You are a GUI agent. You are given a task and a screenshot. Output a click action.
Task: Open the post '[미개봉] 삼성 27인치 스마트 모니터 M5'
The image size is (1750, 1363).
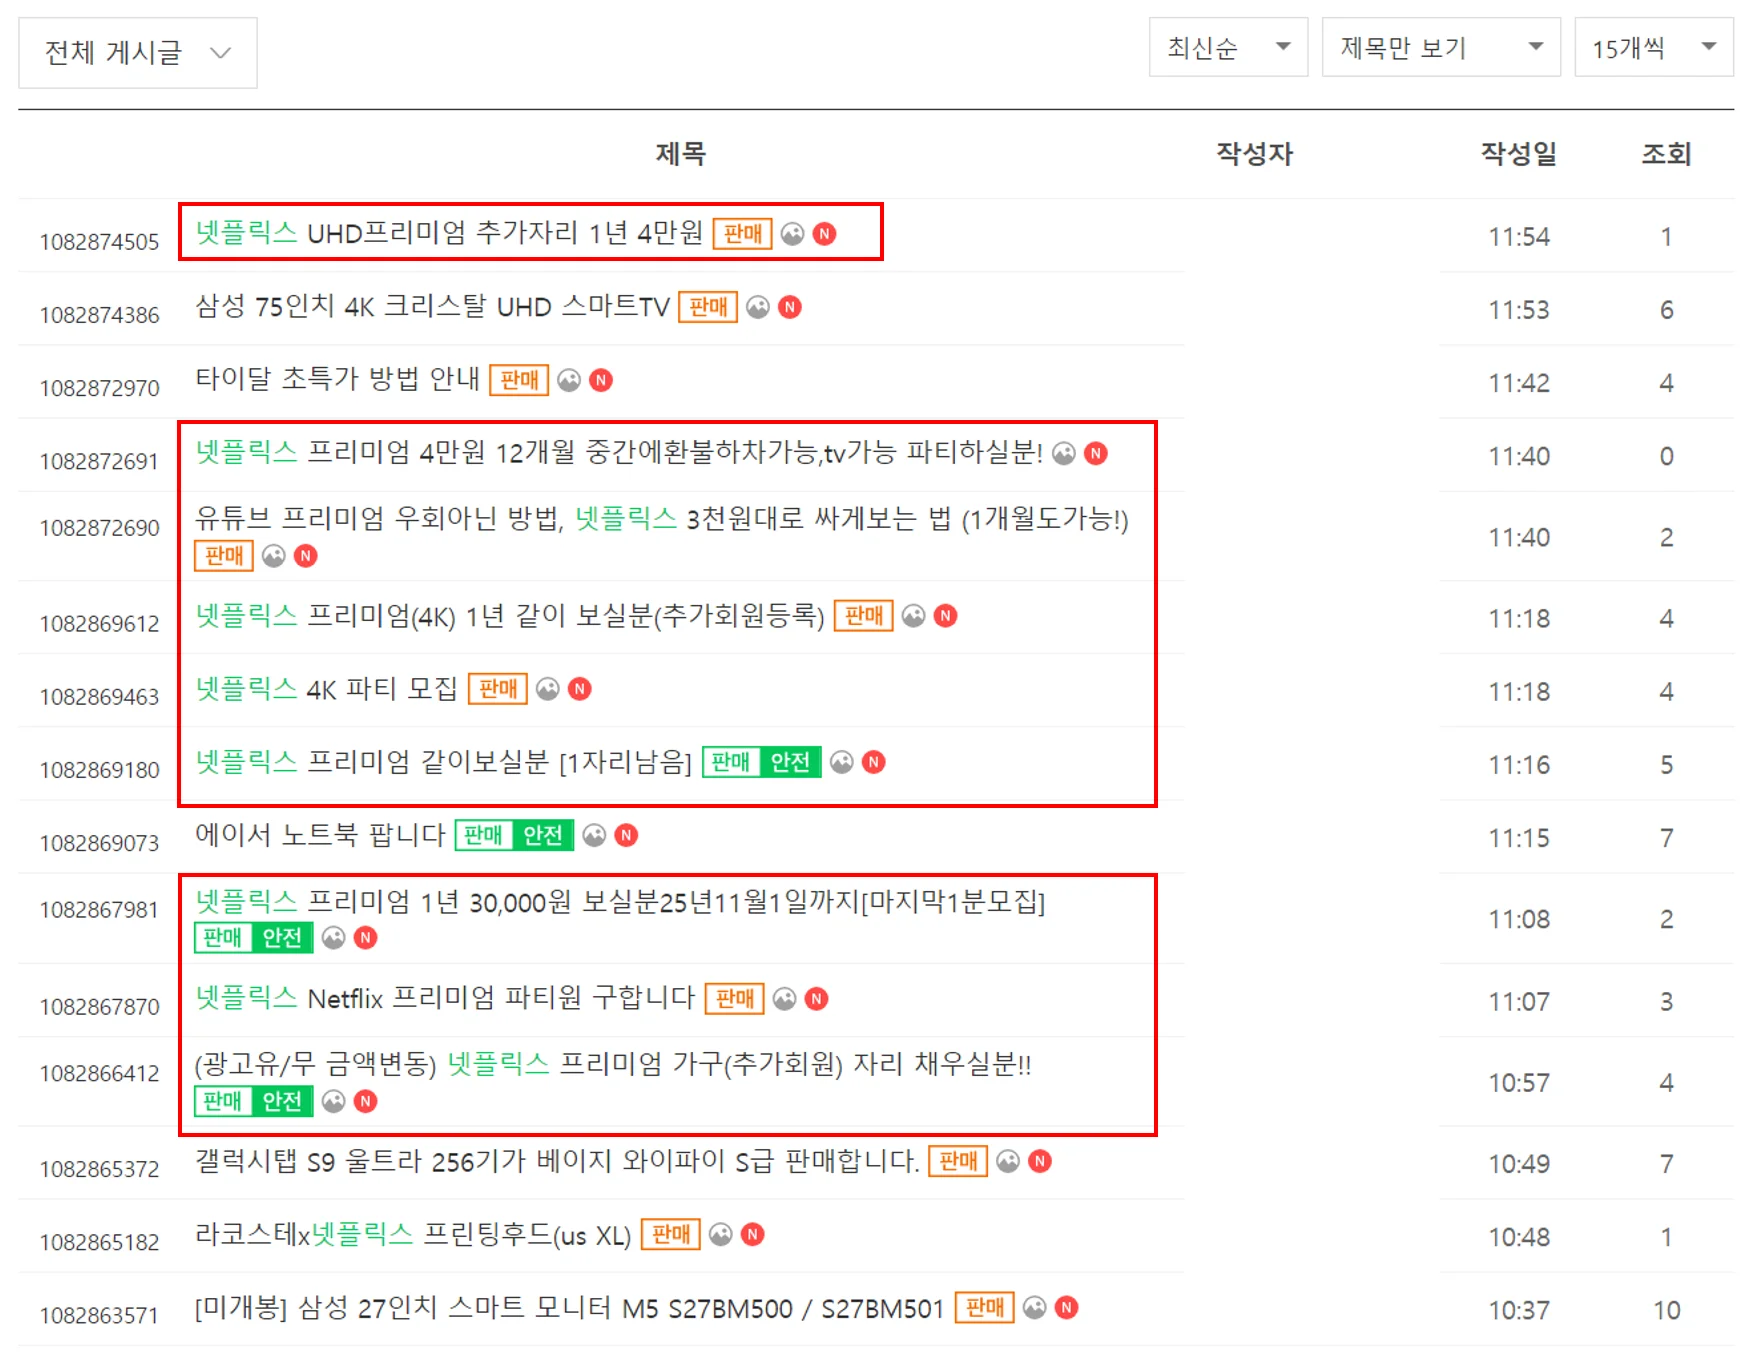tap(570, 1307)
